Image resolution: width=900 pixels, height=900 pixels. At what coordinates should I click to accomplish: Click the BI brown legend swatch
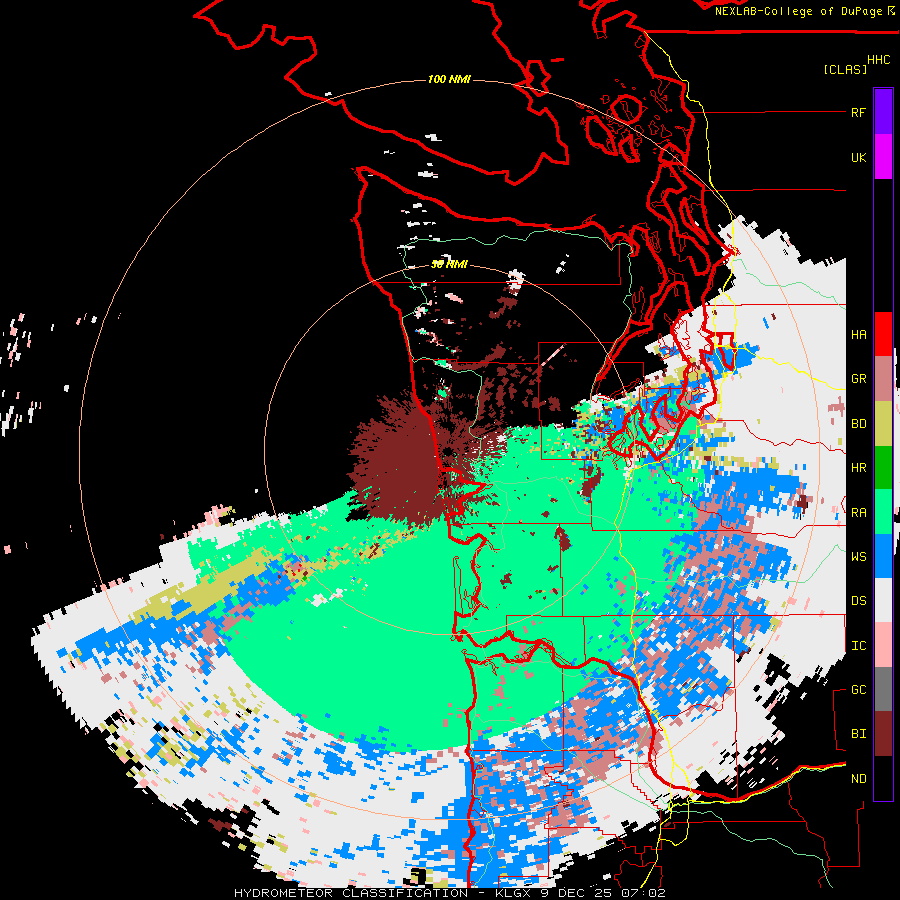point(883,734)
